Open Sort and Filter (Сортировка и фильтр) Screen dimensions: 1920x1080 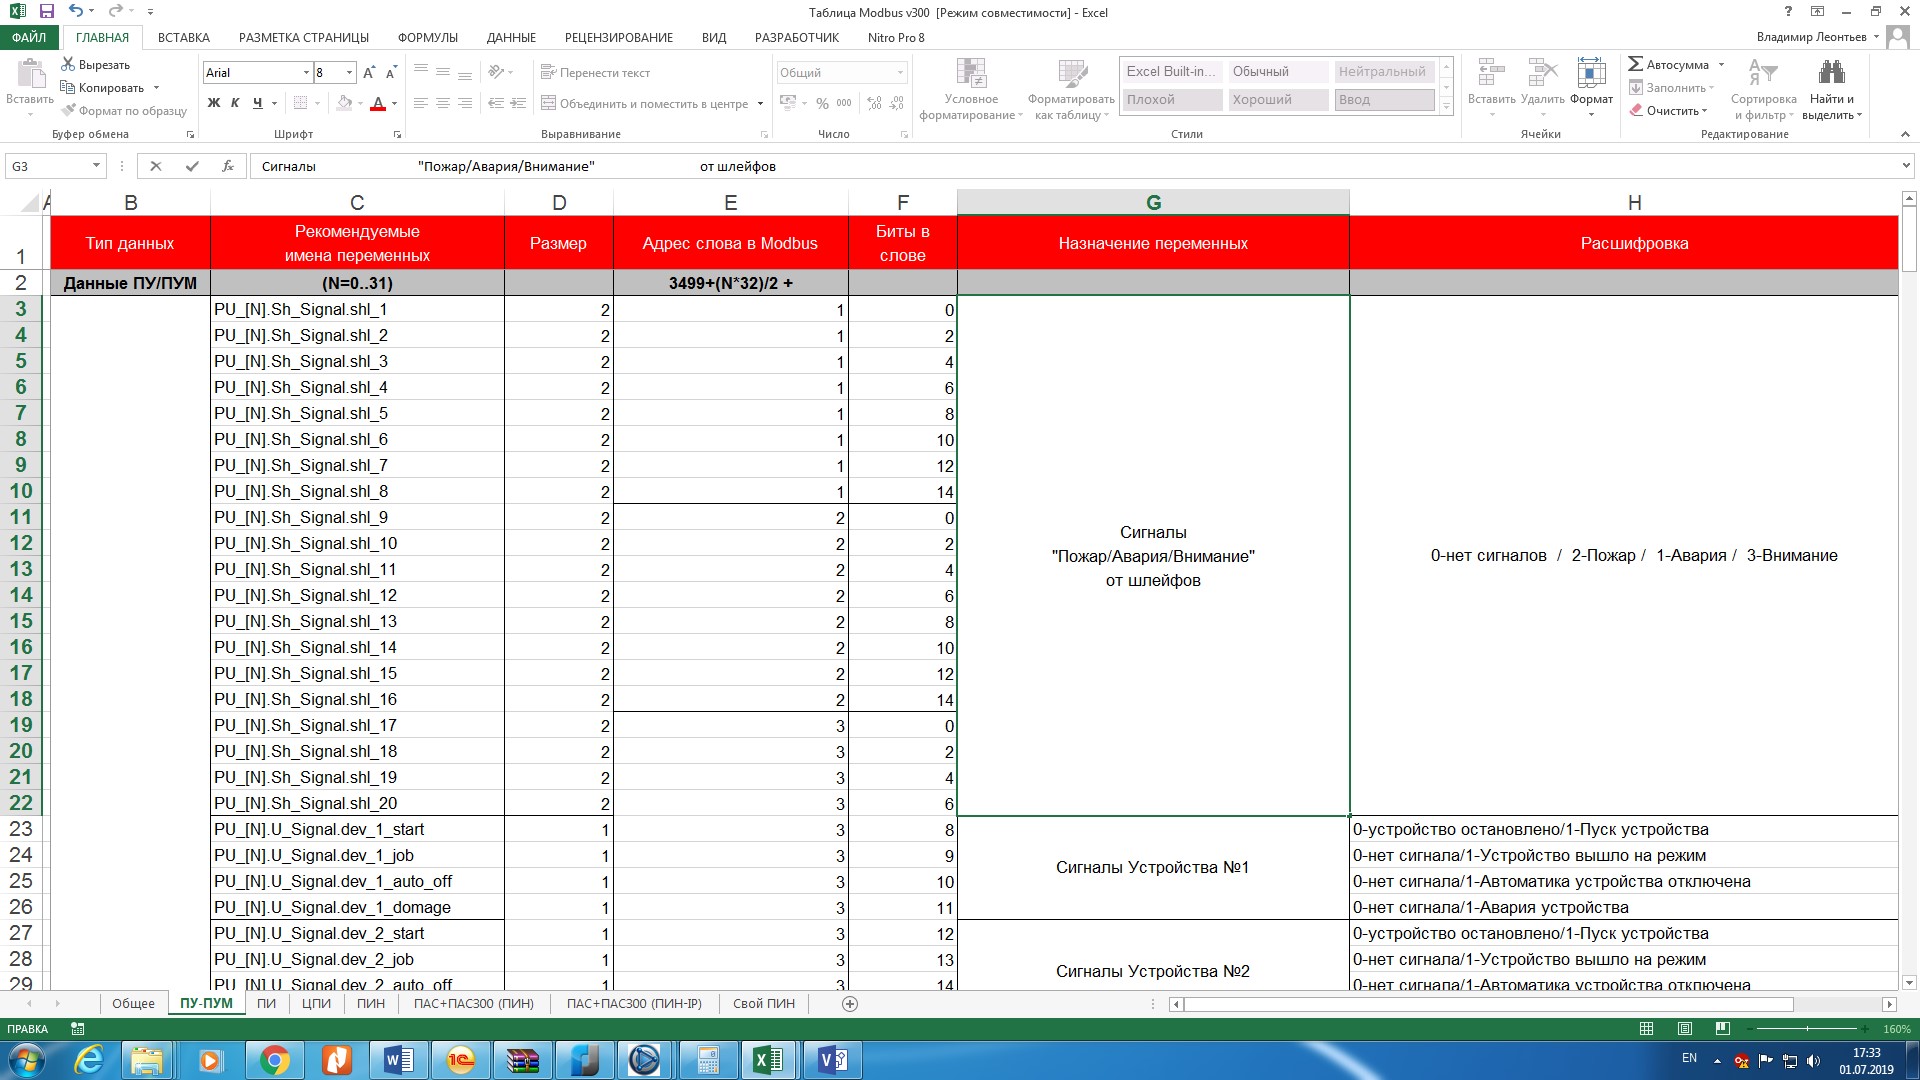tap(1763, 90)
